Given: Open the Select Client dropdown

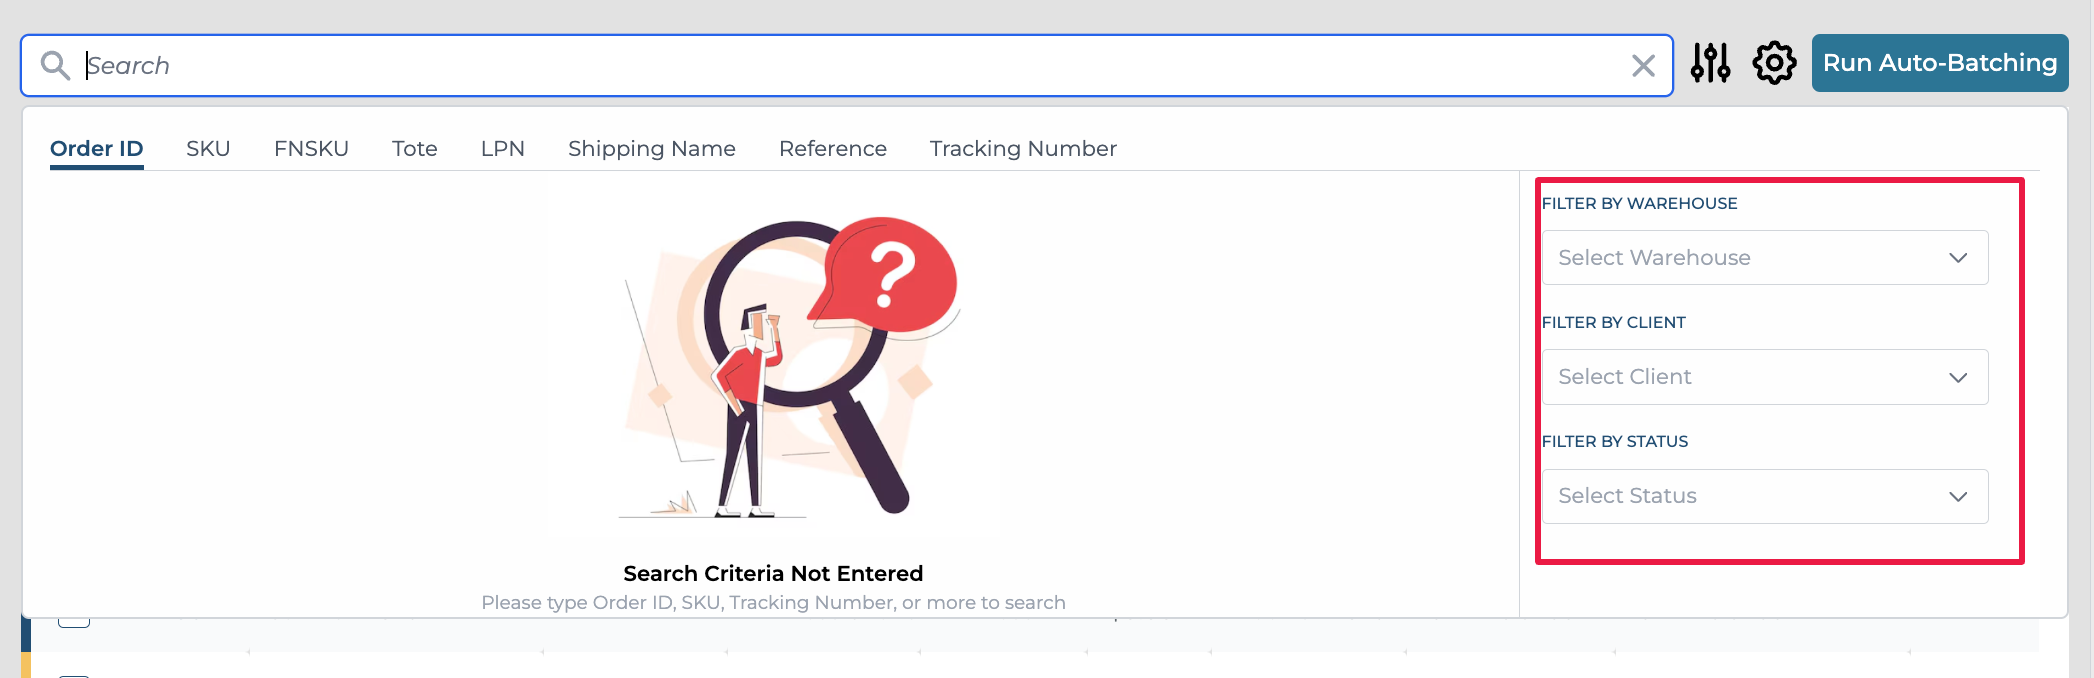Looking at the screenshot, I should 1764,377.
